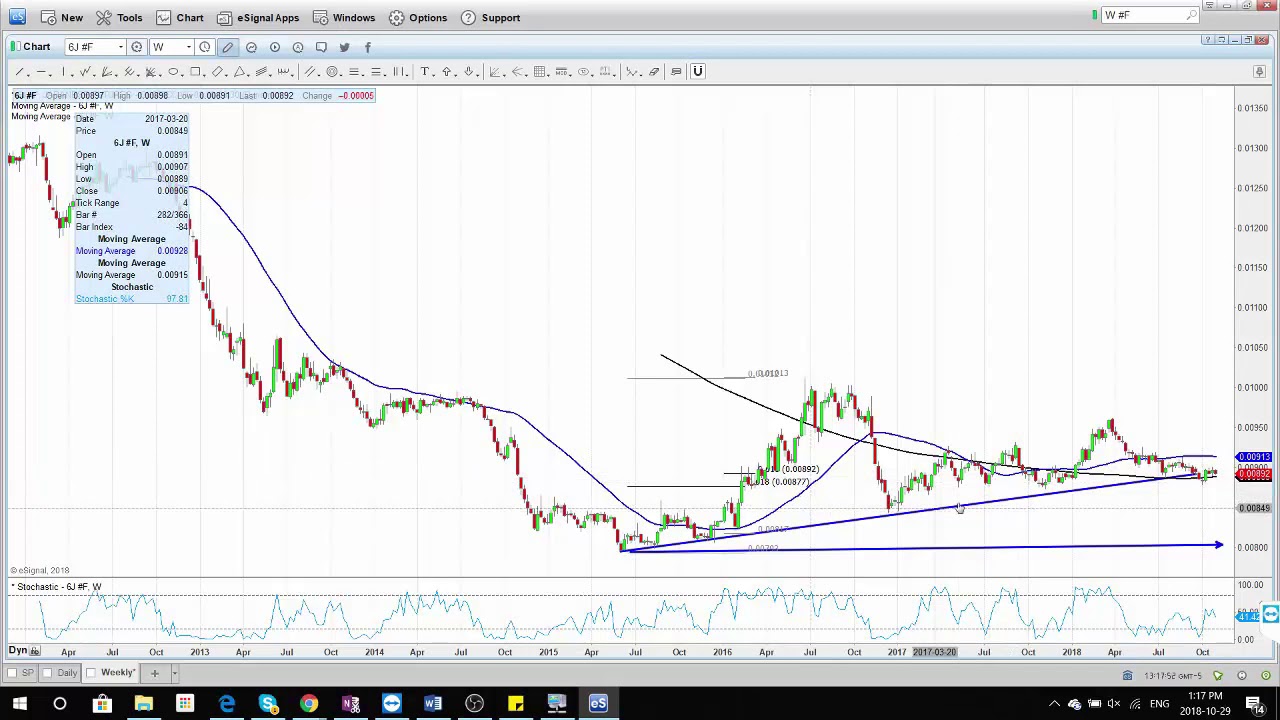Select the up arrow marker tool
The height and width of the screenshot is (720, 1280).
(x=446, y=72)
